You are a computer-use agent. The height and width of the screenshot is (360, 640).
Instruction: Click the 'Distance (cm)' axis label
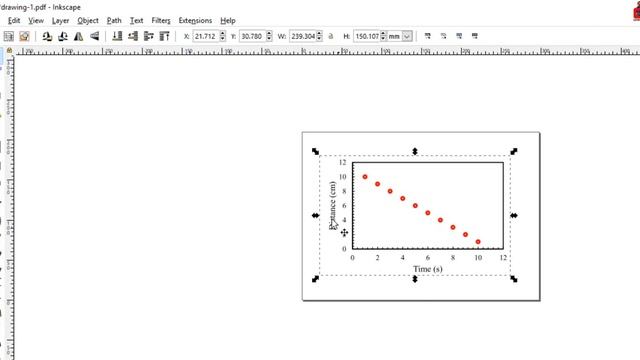333,206
